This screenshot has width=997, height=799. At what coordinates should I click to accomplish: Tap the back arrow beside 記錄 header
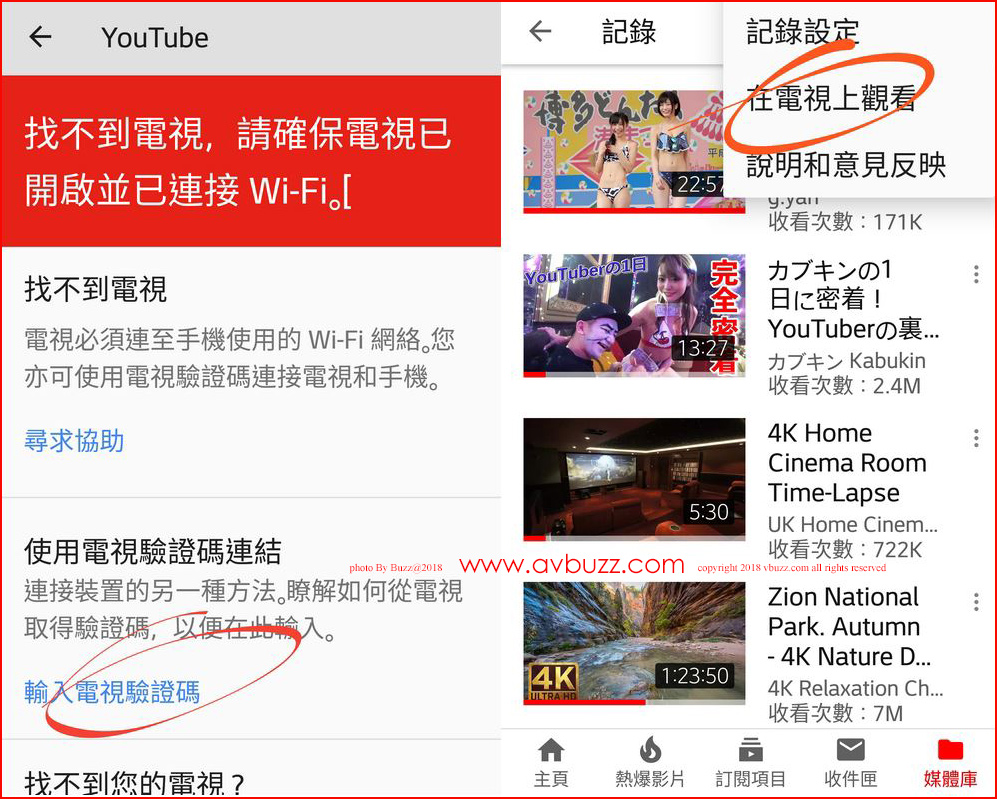540,32
